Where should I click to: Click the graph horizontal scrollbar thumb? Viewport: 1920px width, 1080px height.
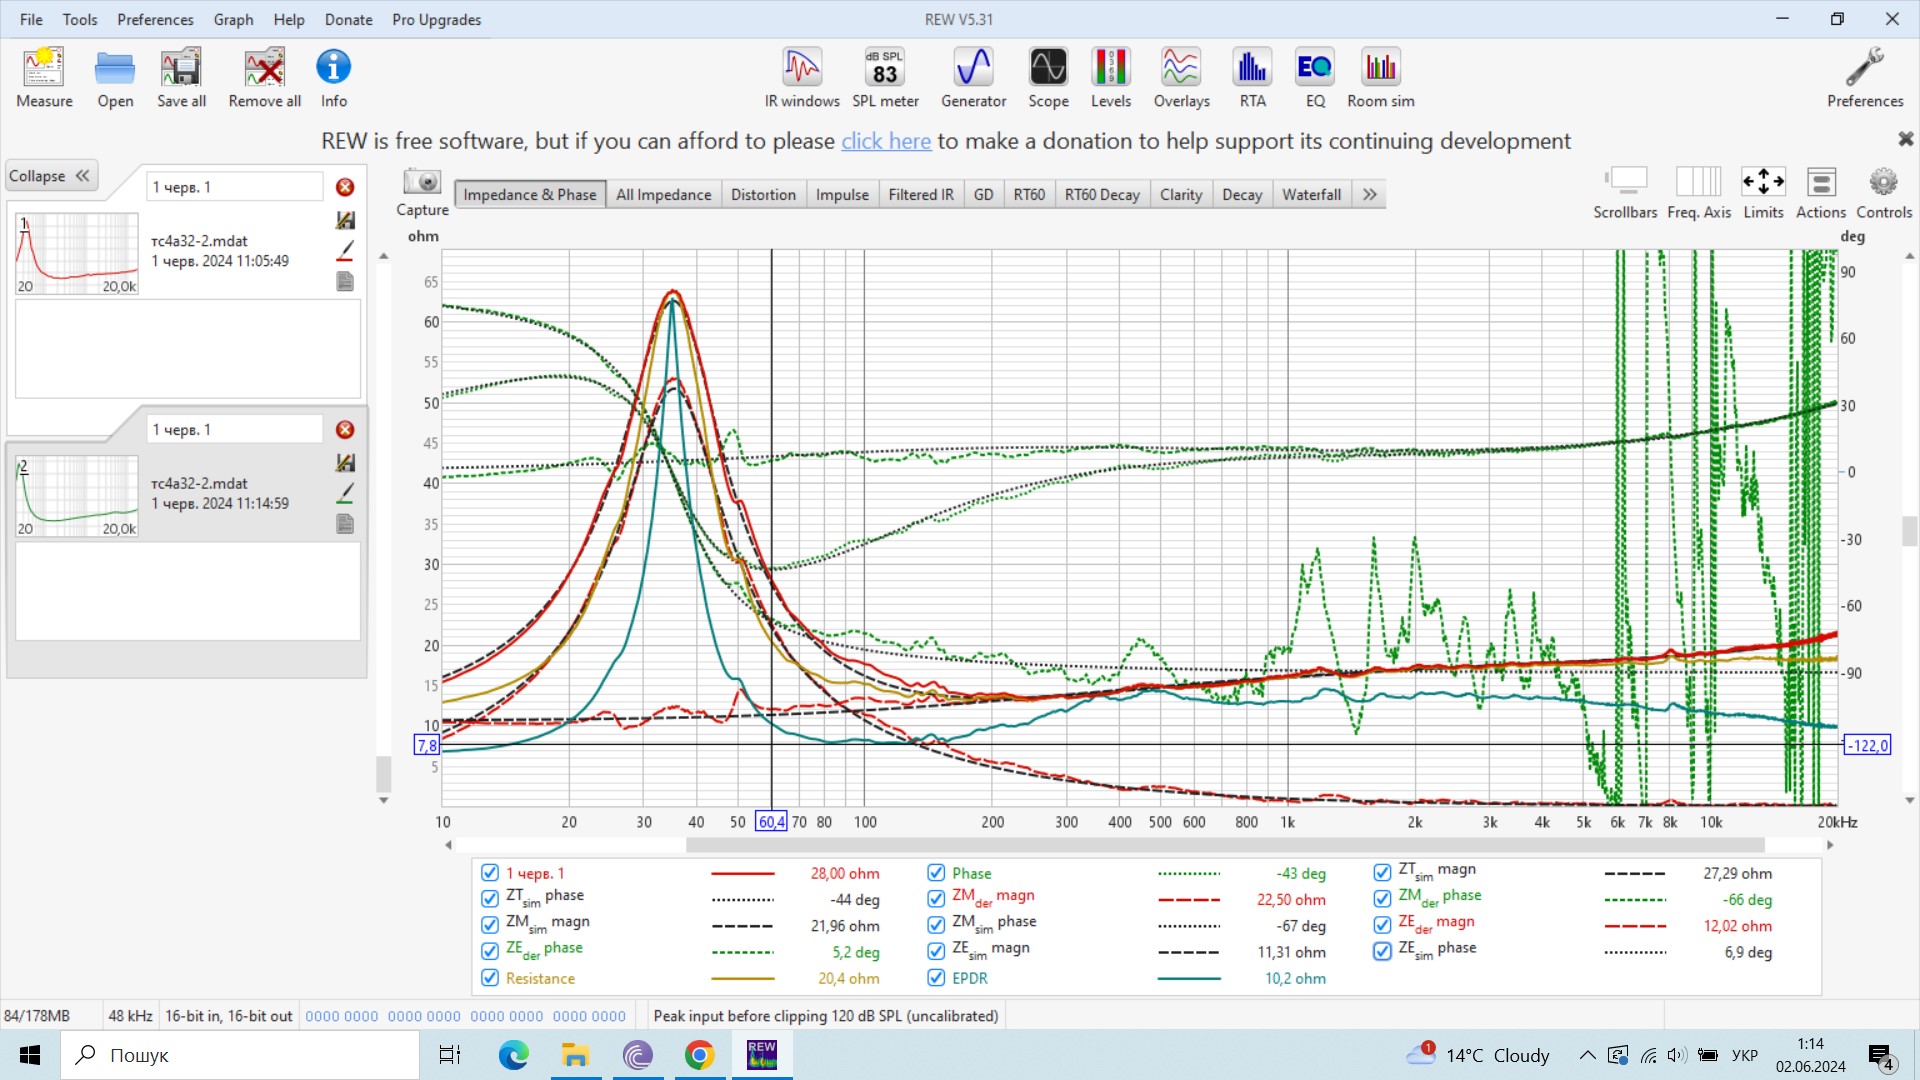(x=1225, y=845)
